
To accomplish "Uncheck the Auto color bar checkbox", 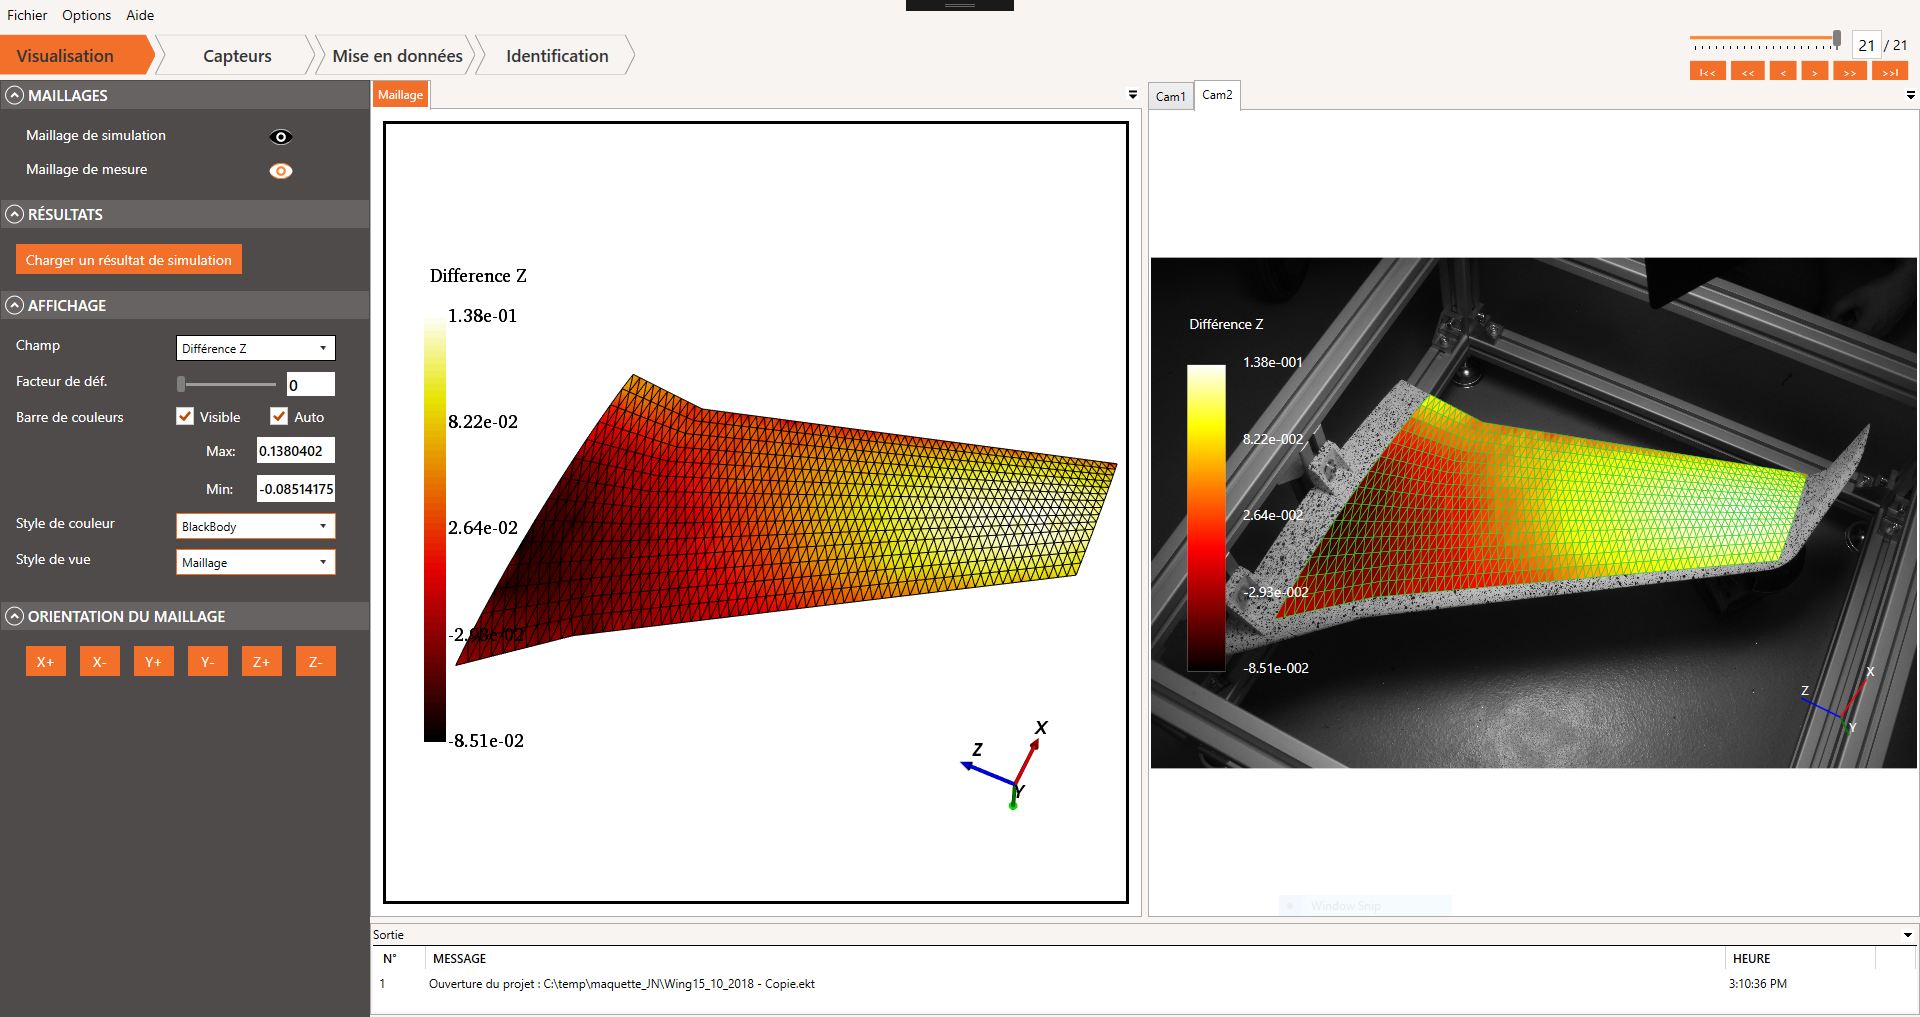I will tap(279, 416).
